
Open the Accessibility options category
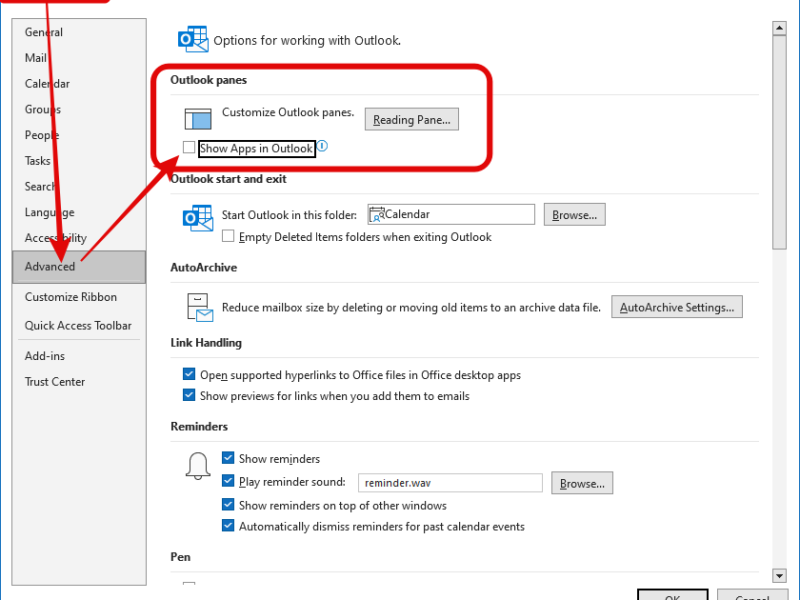click(x=79, y=238)
